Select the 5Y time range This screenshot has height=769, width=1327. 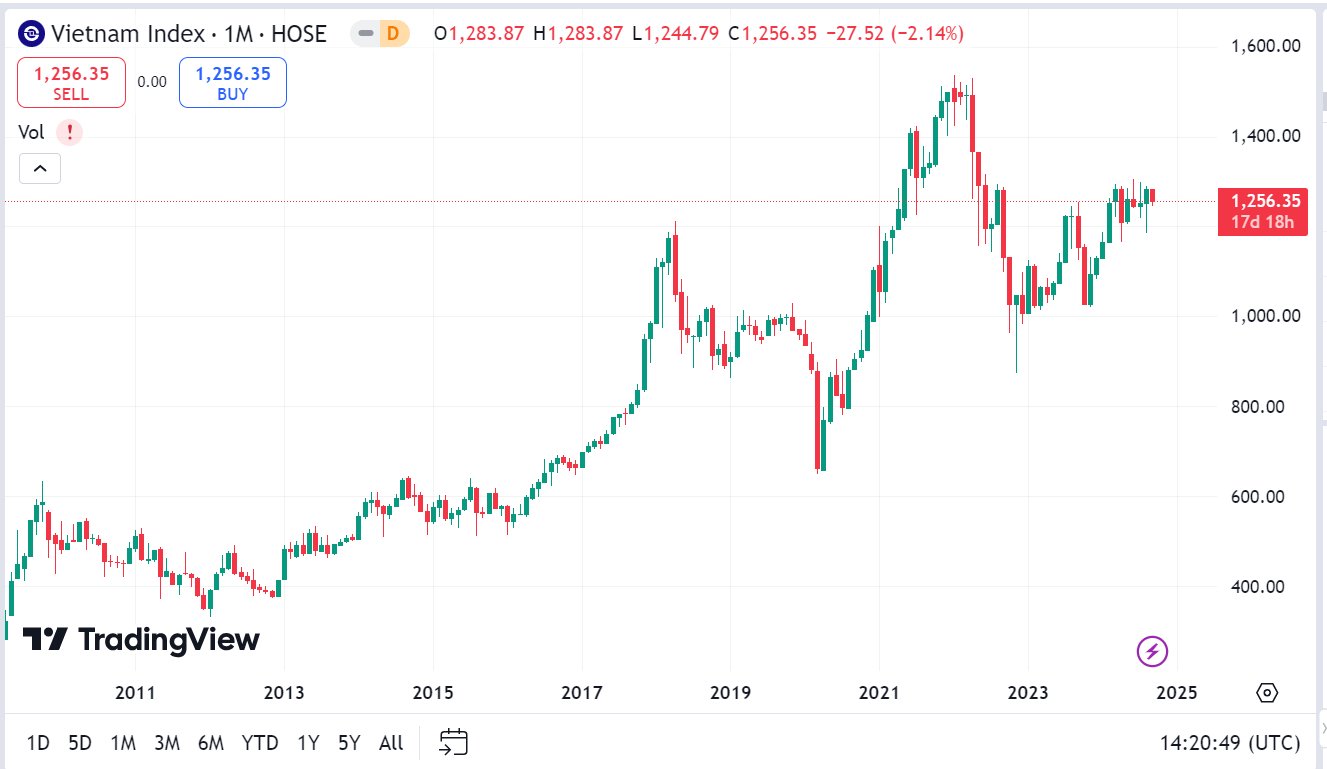[x=349, y=743]
